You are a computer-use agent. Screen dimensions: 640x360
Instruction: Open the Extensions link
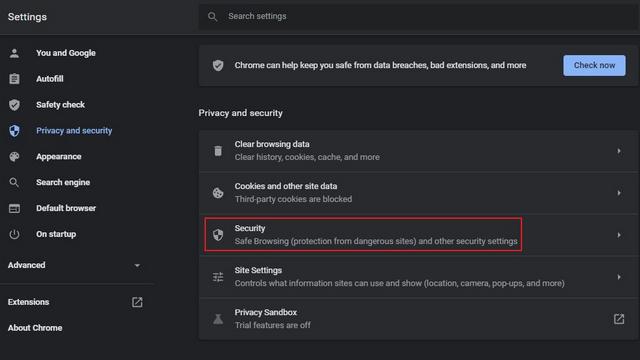(28, 302)
